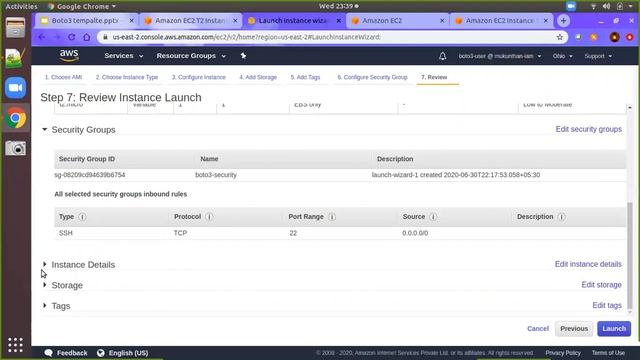Click the language globe icon
Screen dimensions: 640x360
[100, 353]
